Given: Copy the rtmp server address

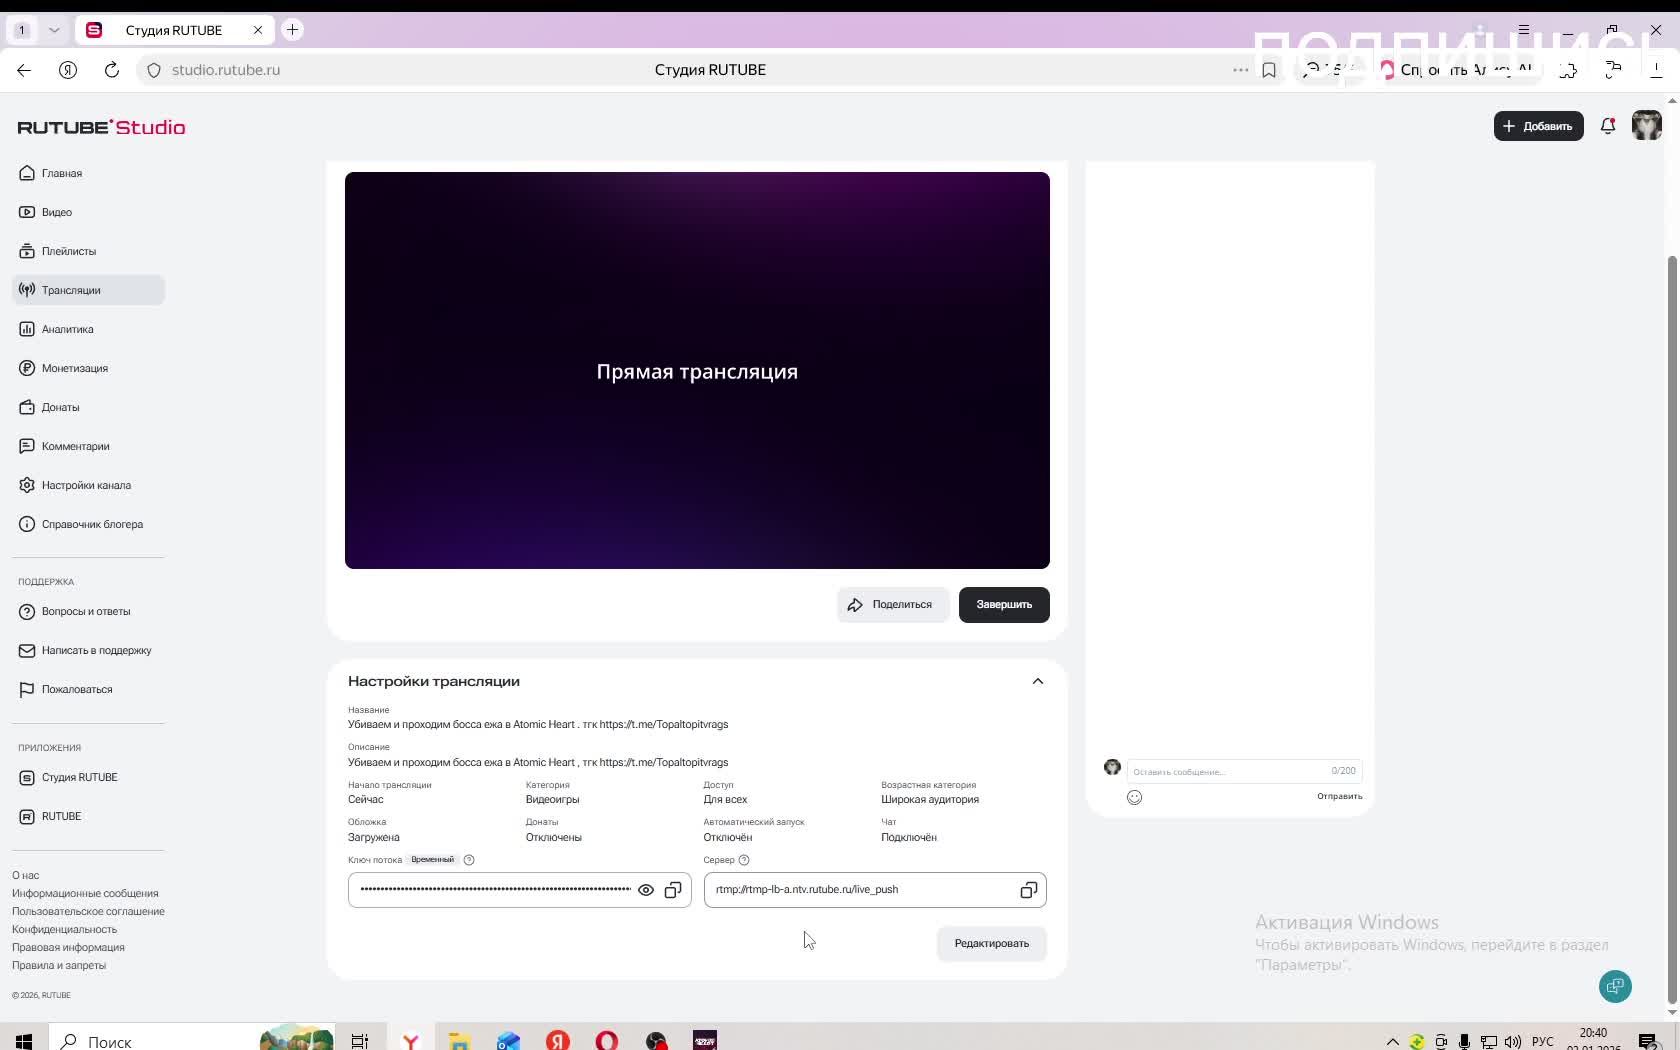Looking at the screenshot, I should tap(1028, 890).
